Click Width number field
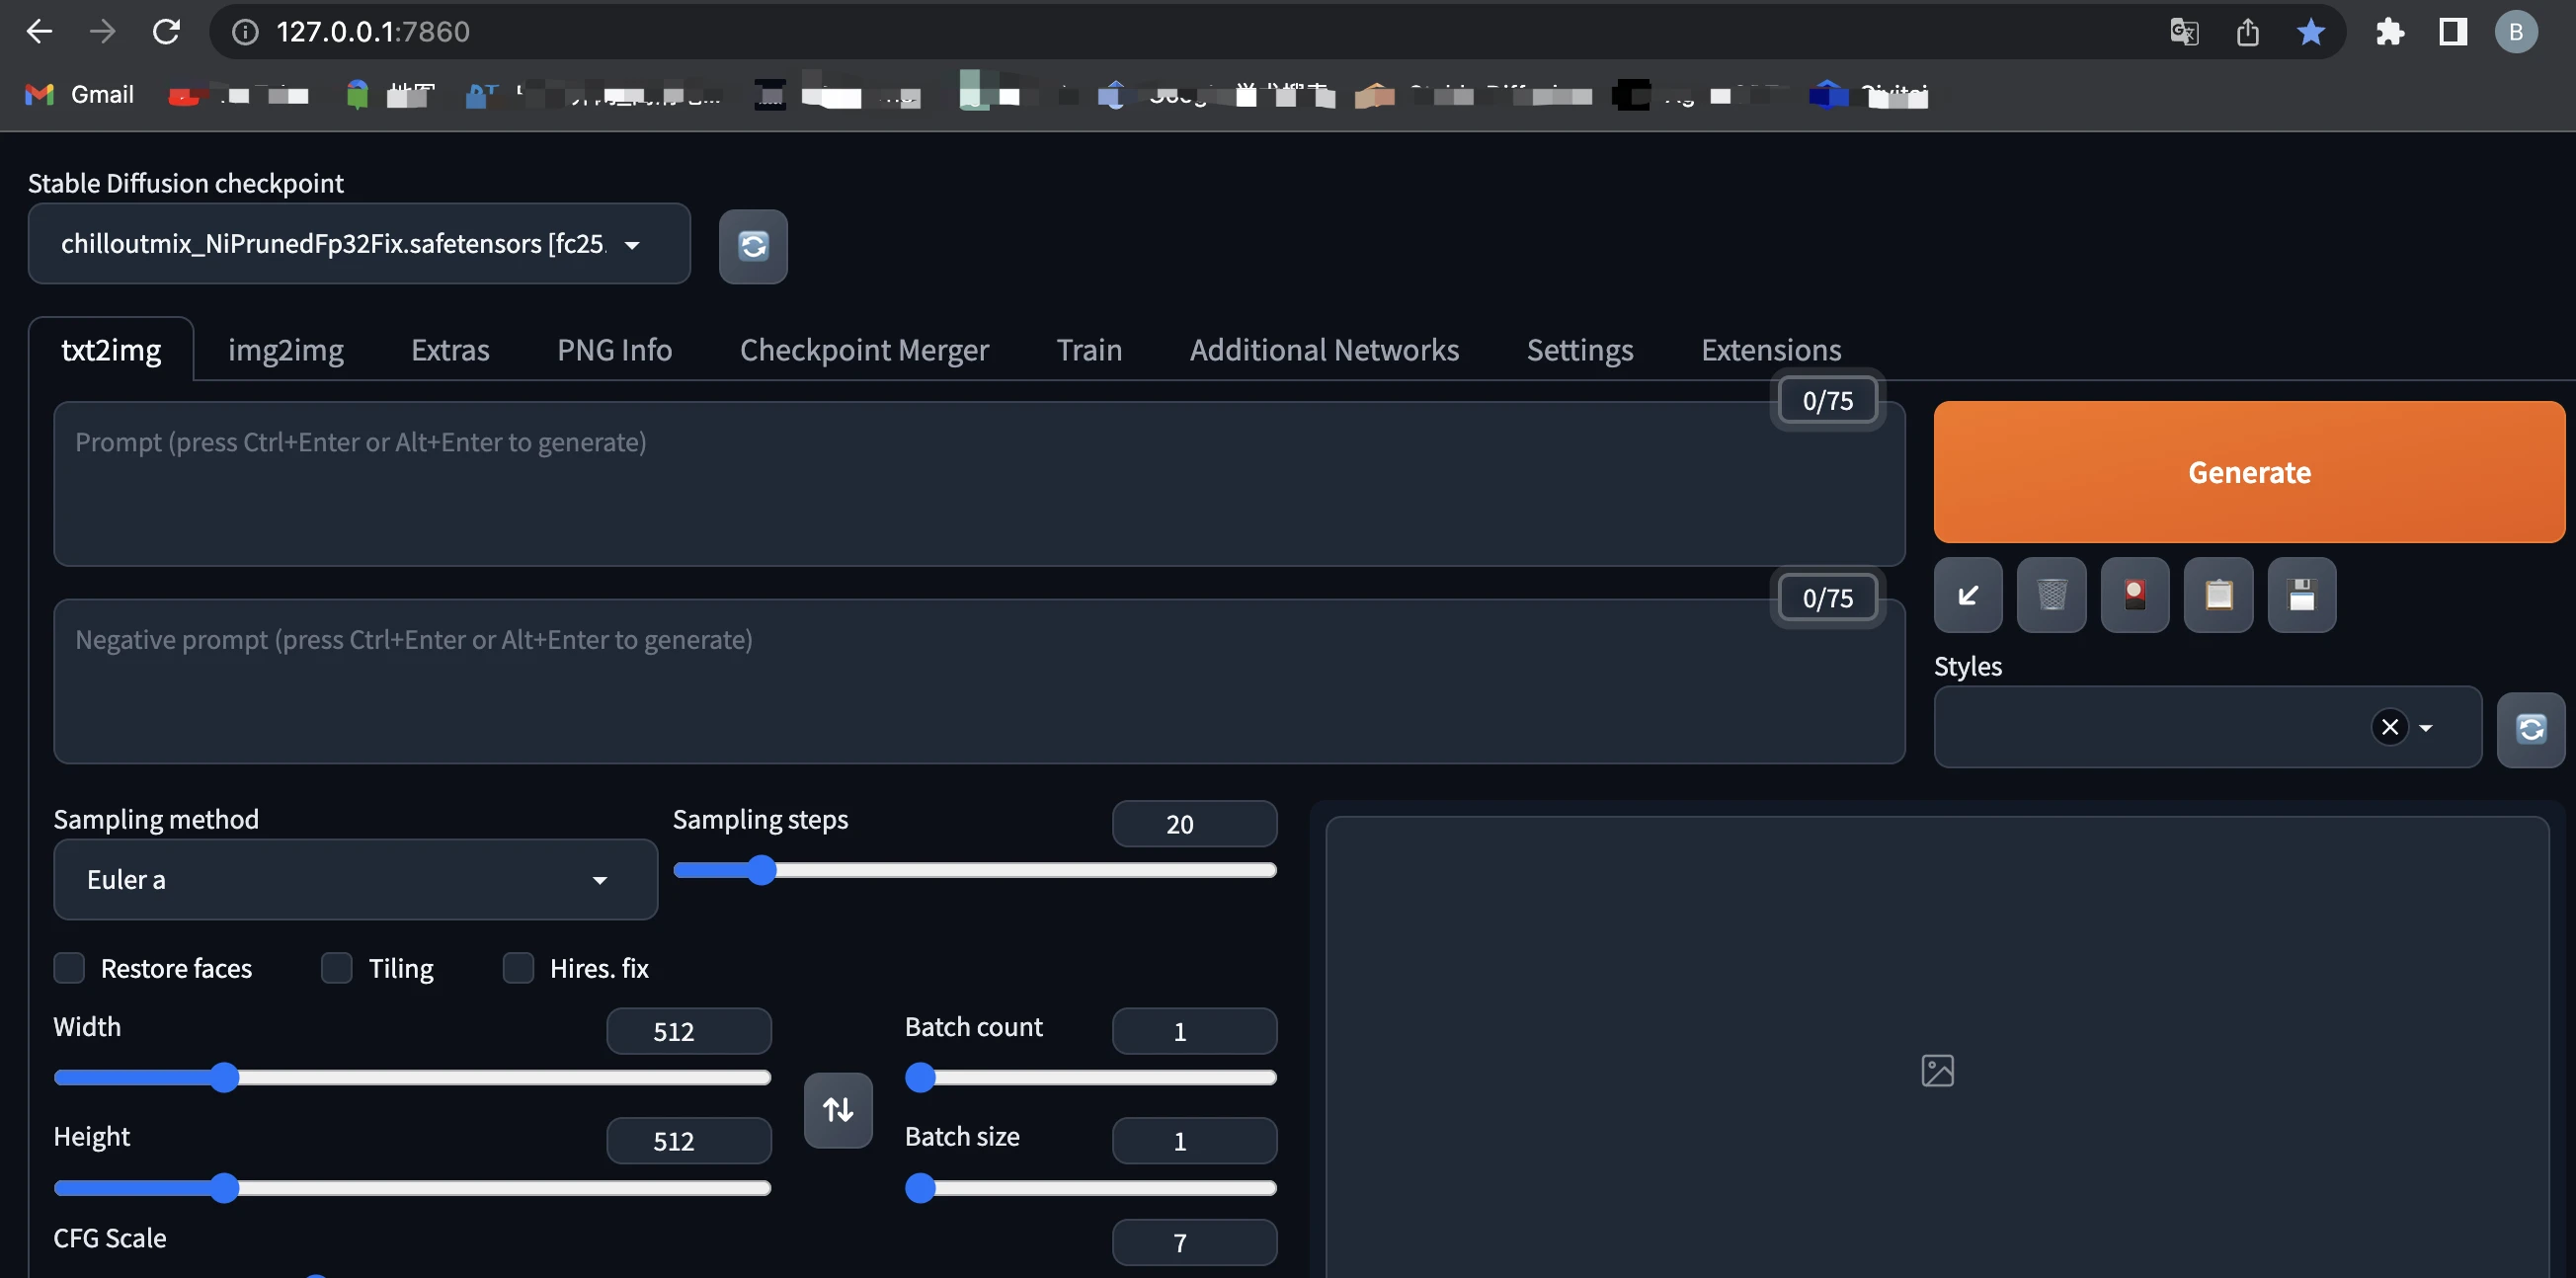 tap(689, 1031)
